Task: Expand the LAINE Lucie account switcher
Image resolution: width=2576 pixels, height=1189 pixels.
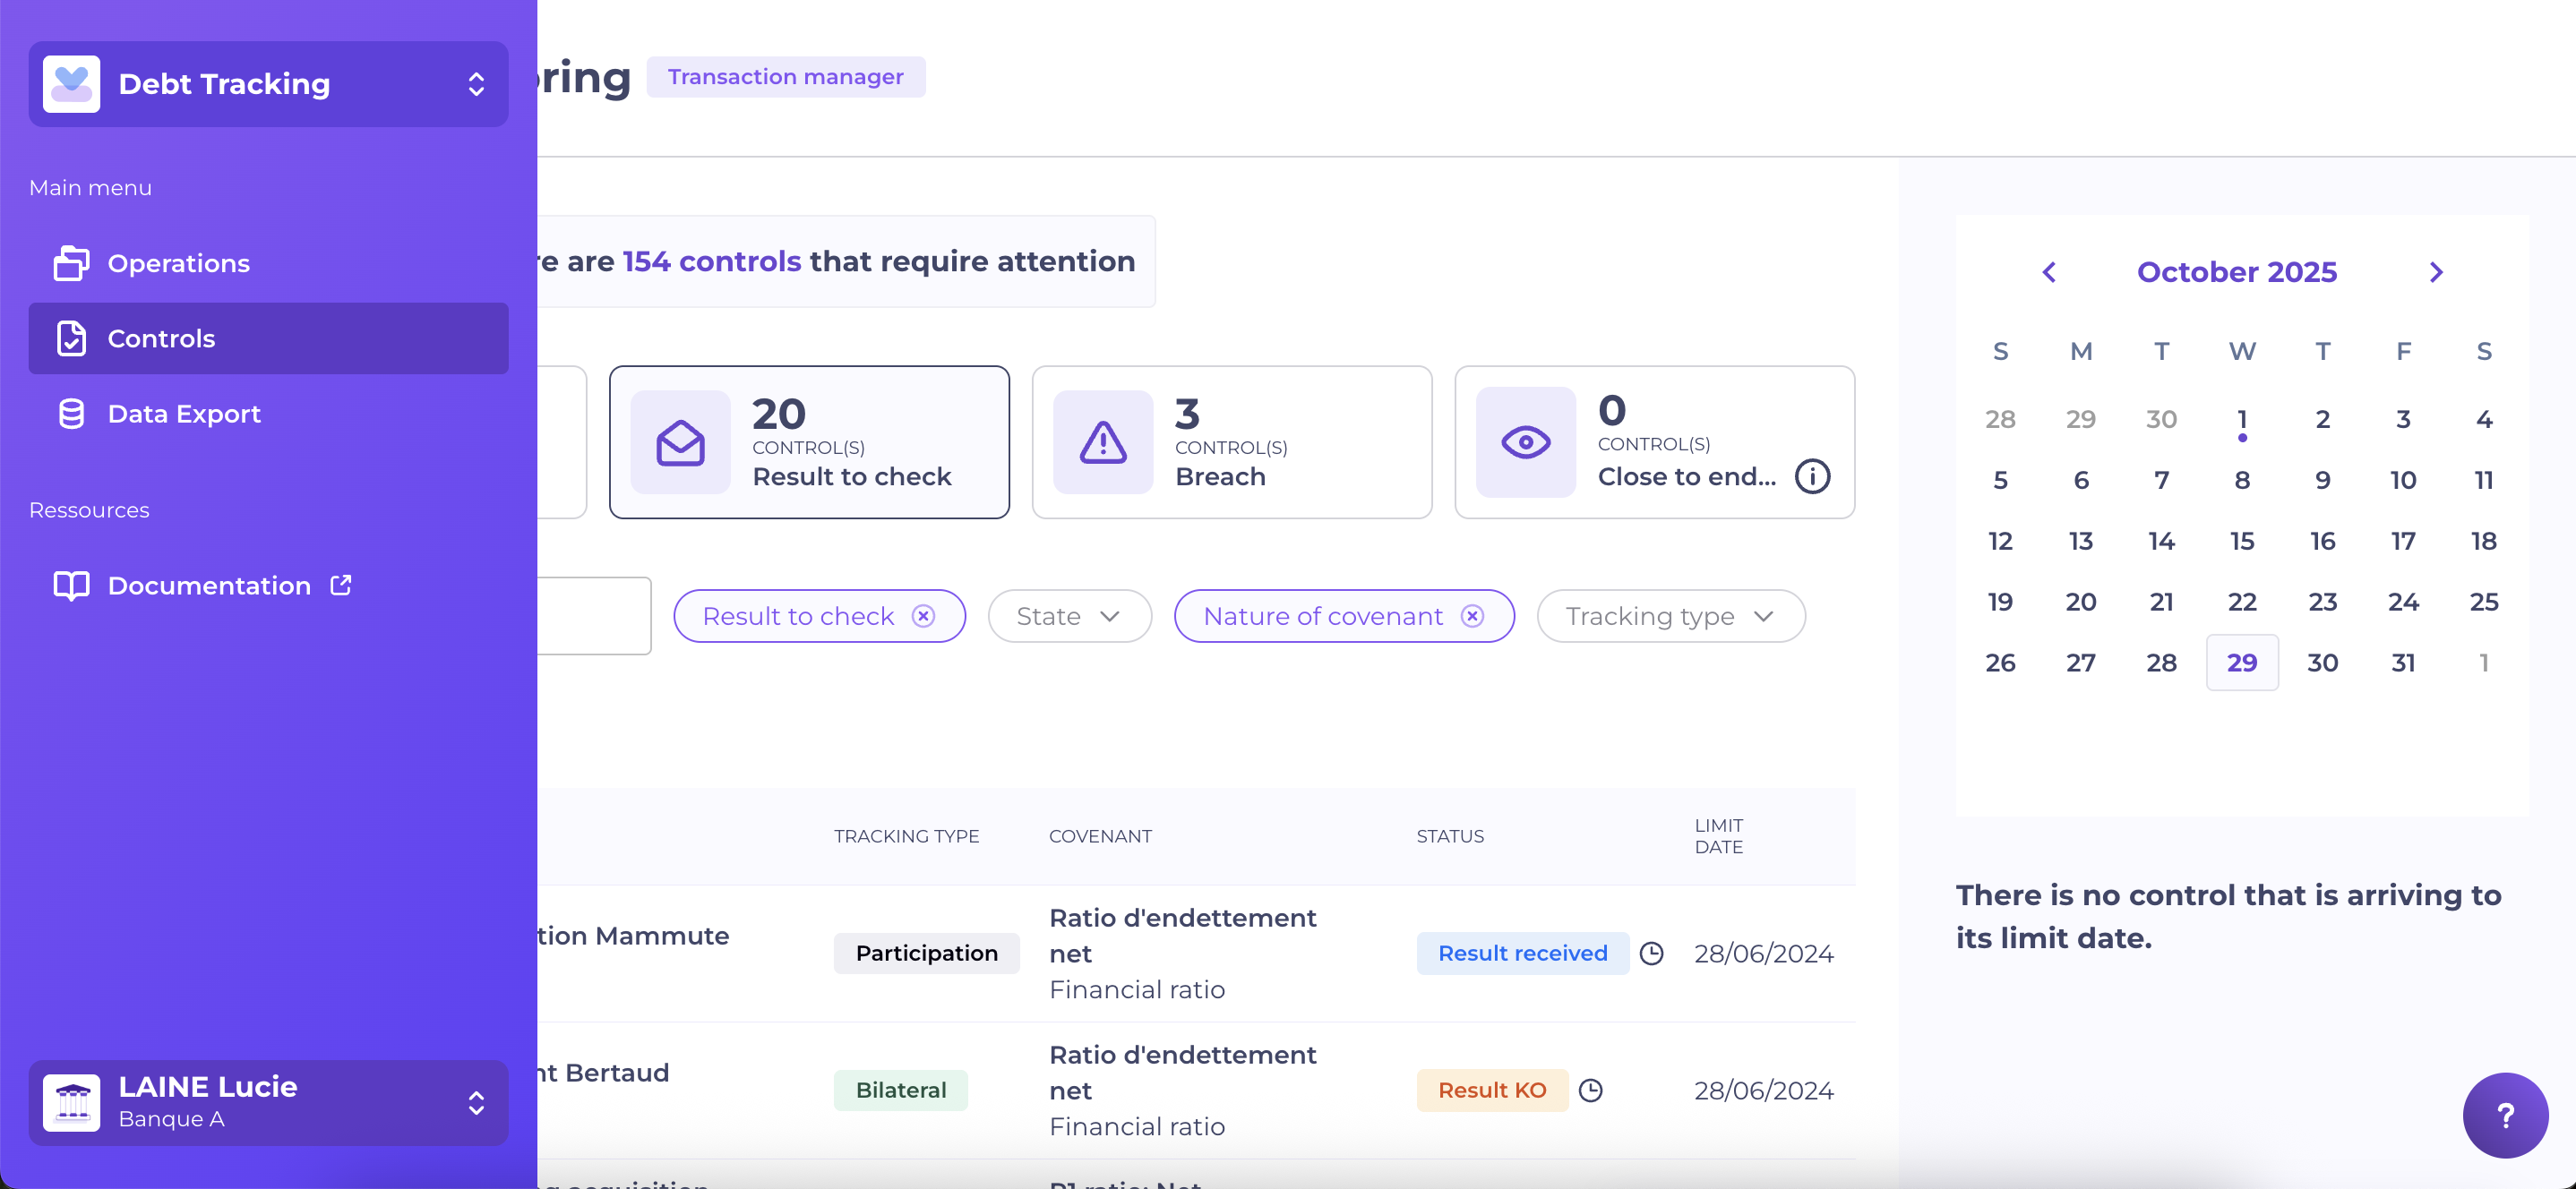Action: tap(476, 1102)
